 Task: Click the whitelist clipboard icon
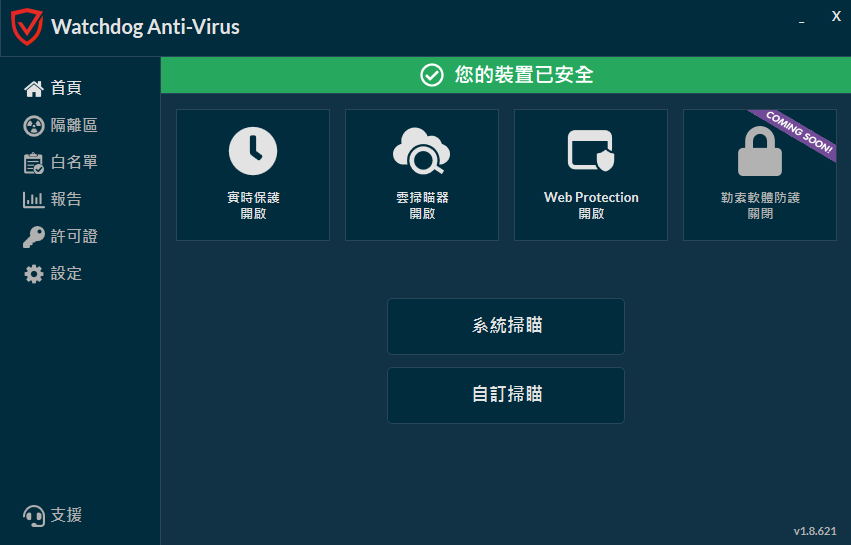point(34,163)
